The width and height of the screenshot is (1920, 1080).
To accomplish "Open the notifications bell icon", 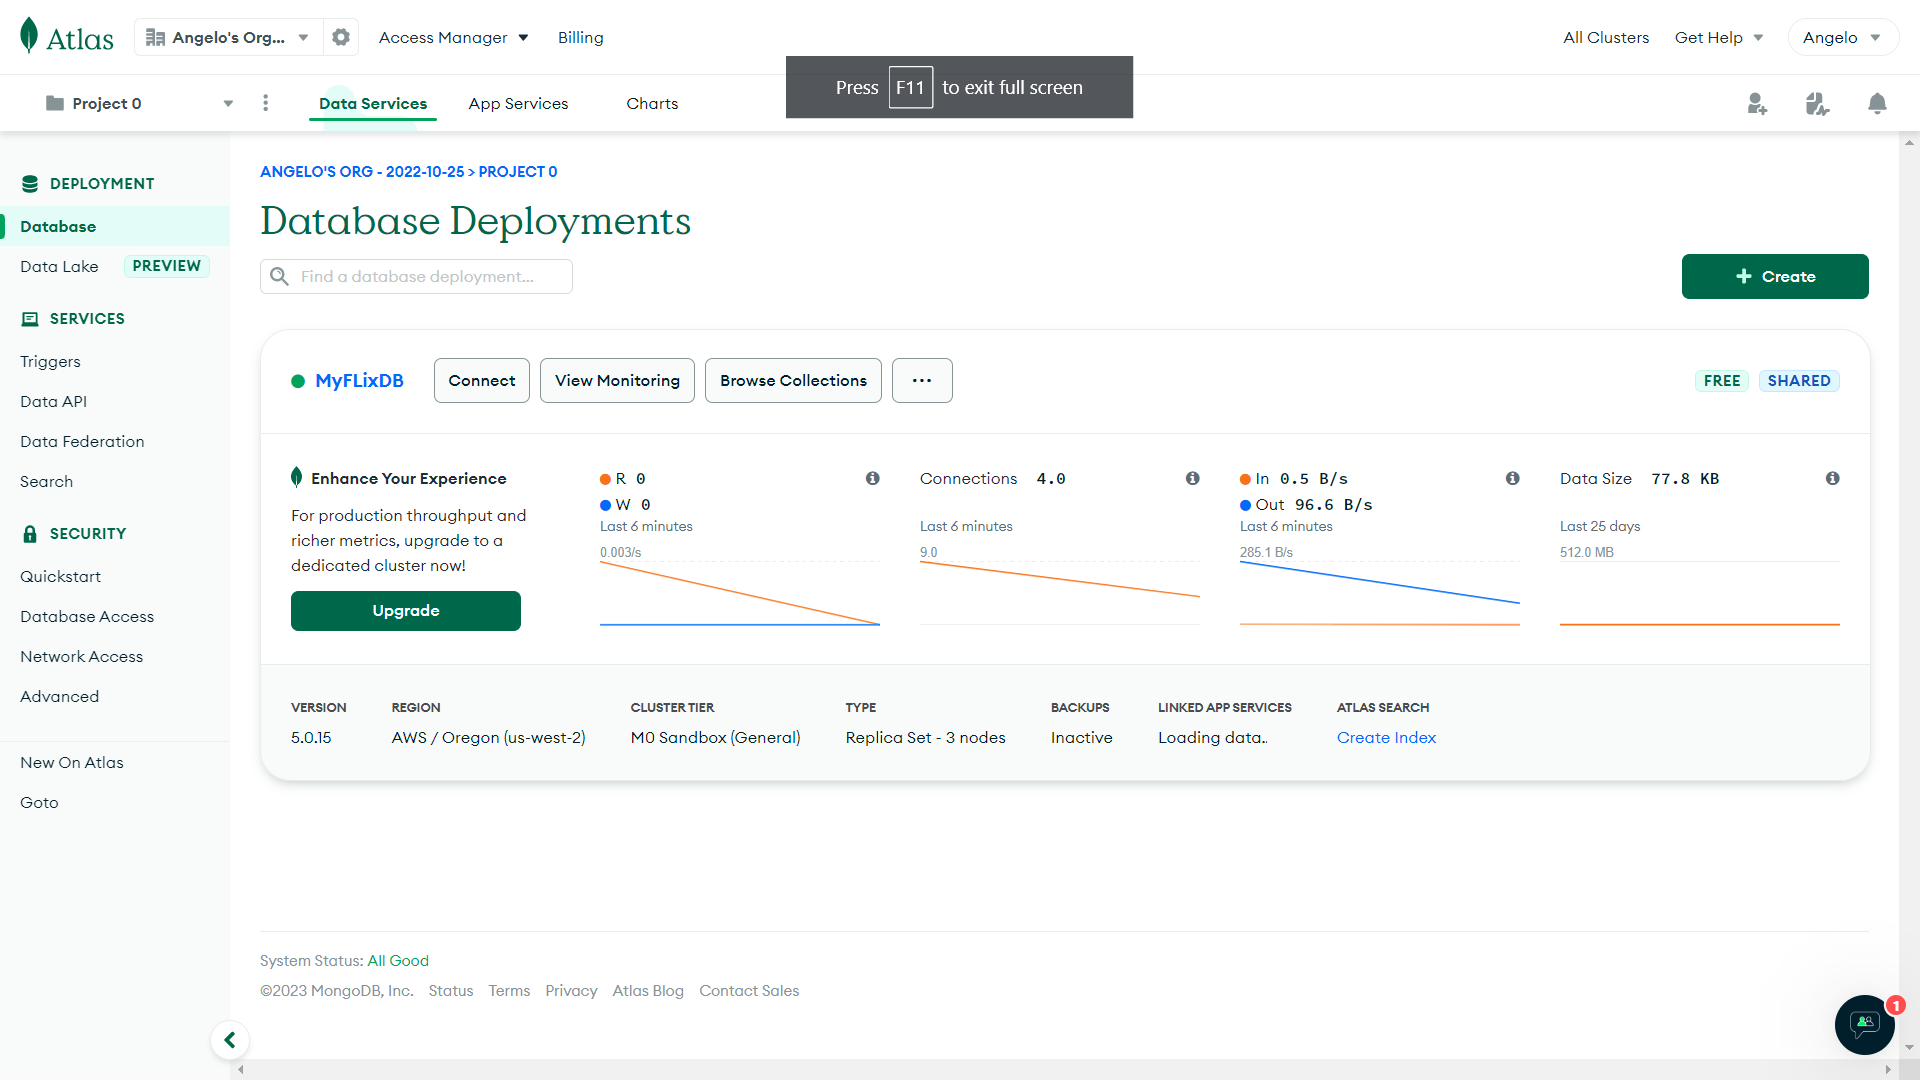I will point(1877,103).
